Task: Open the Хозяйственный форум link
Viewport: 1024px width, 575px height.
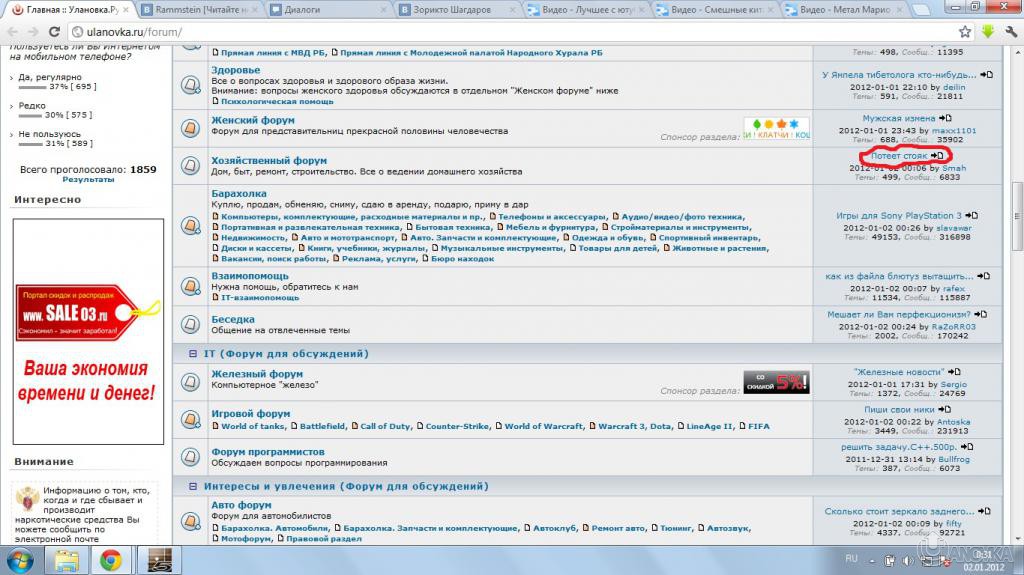Action: pos(269,161)
